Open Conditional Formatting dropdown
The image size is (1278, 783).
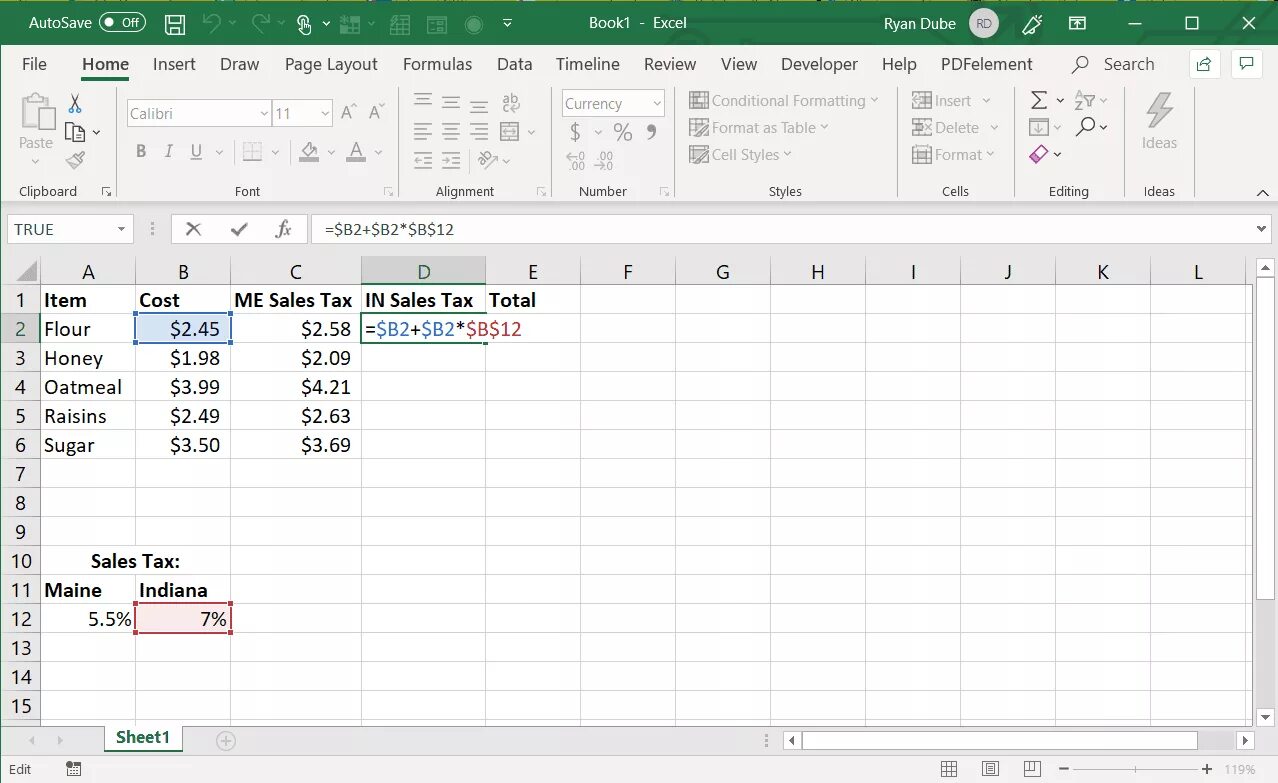click(x=784, y=100)
